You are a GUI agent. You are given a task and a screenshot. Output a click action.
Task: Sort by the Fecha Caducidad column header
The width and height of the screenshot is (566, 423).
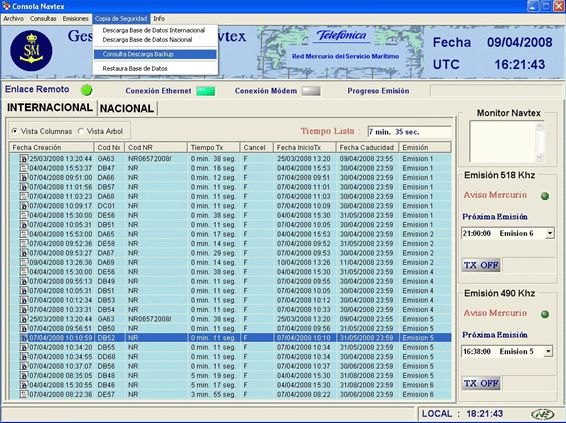pos(367,147)
